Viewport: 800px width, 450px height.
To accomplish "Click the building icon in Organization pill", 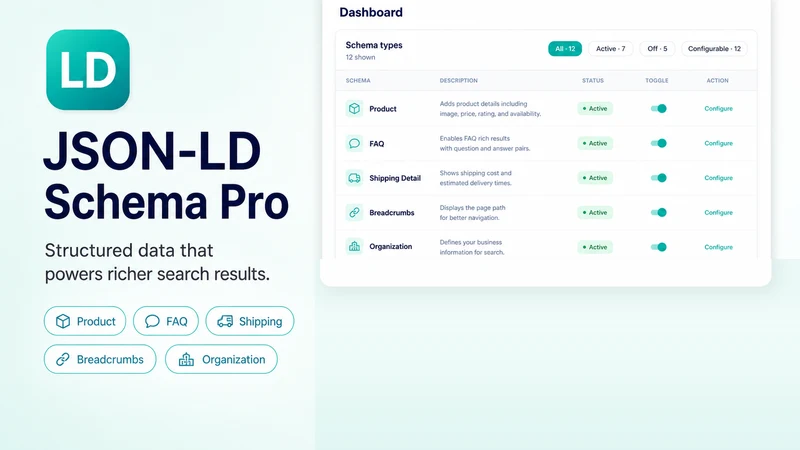I will (x=186, y=360).
